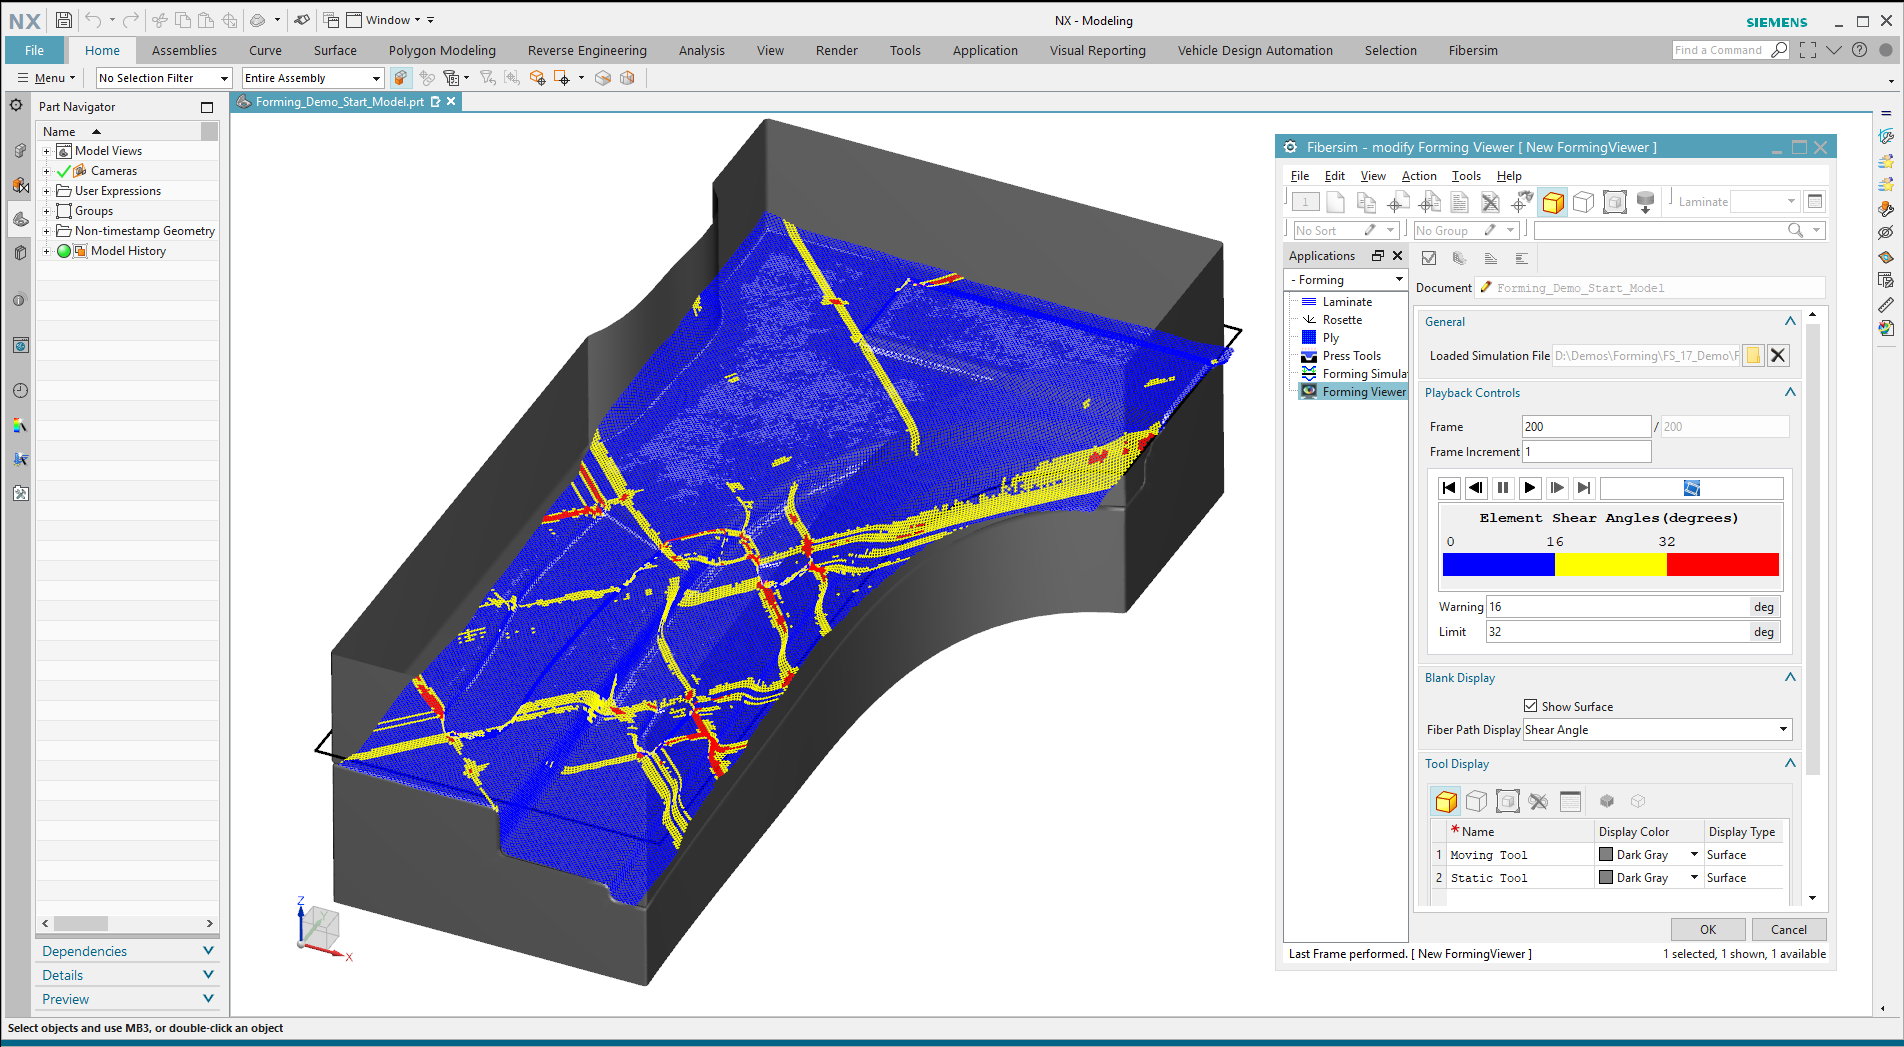Viewport: 1904px width, 1047px height.
Task: Activate the Forming Viewer item
Action: [1360, 391]
